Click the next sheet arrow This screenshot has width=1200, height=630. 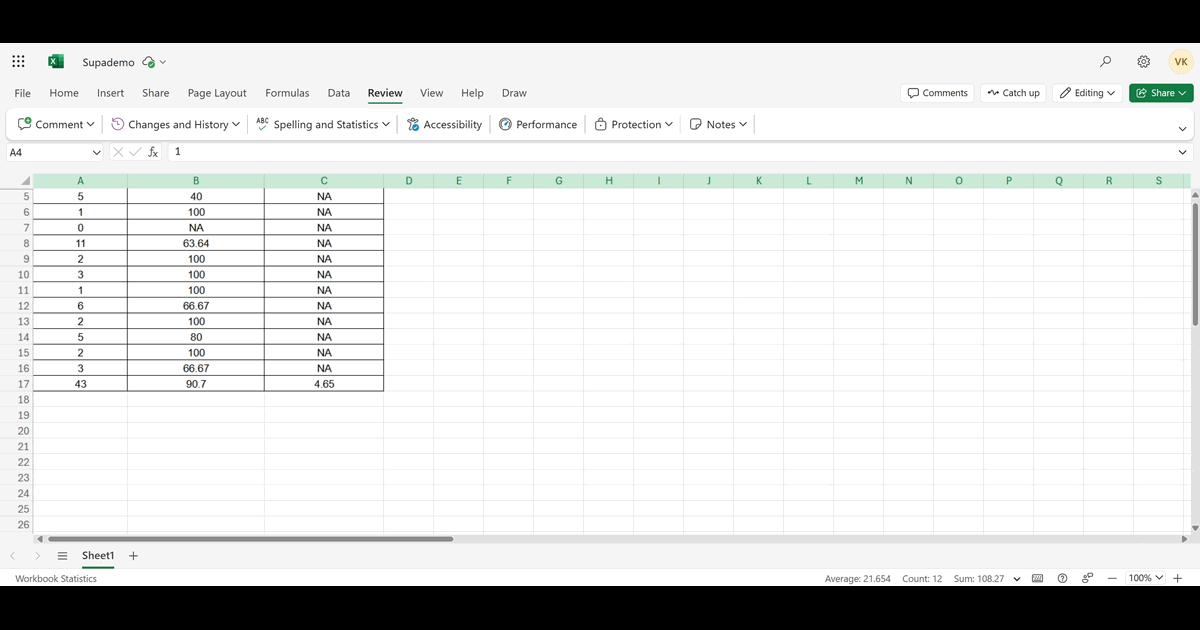(x=37, y=556)
